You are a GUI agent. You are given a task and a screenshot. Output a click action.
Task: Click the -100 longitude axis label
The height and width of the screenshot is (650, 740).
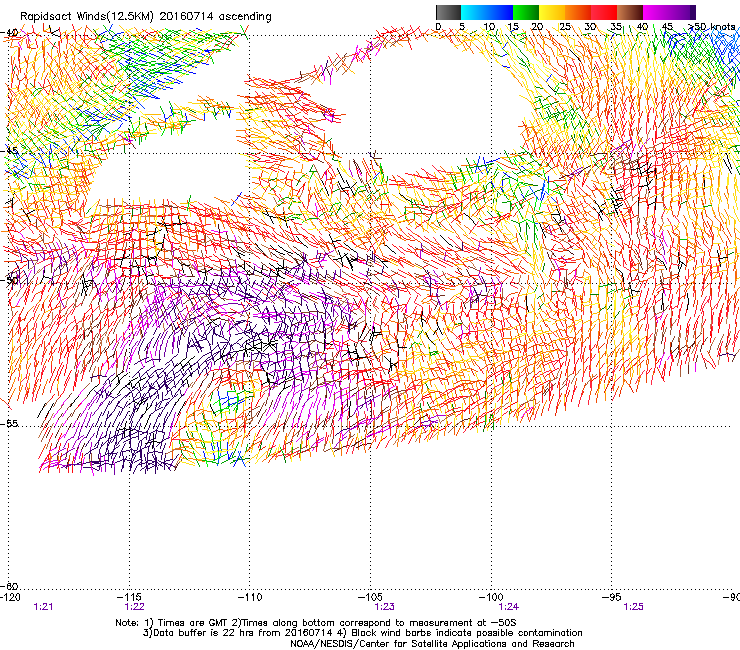(x=491, y=597)
